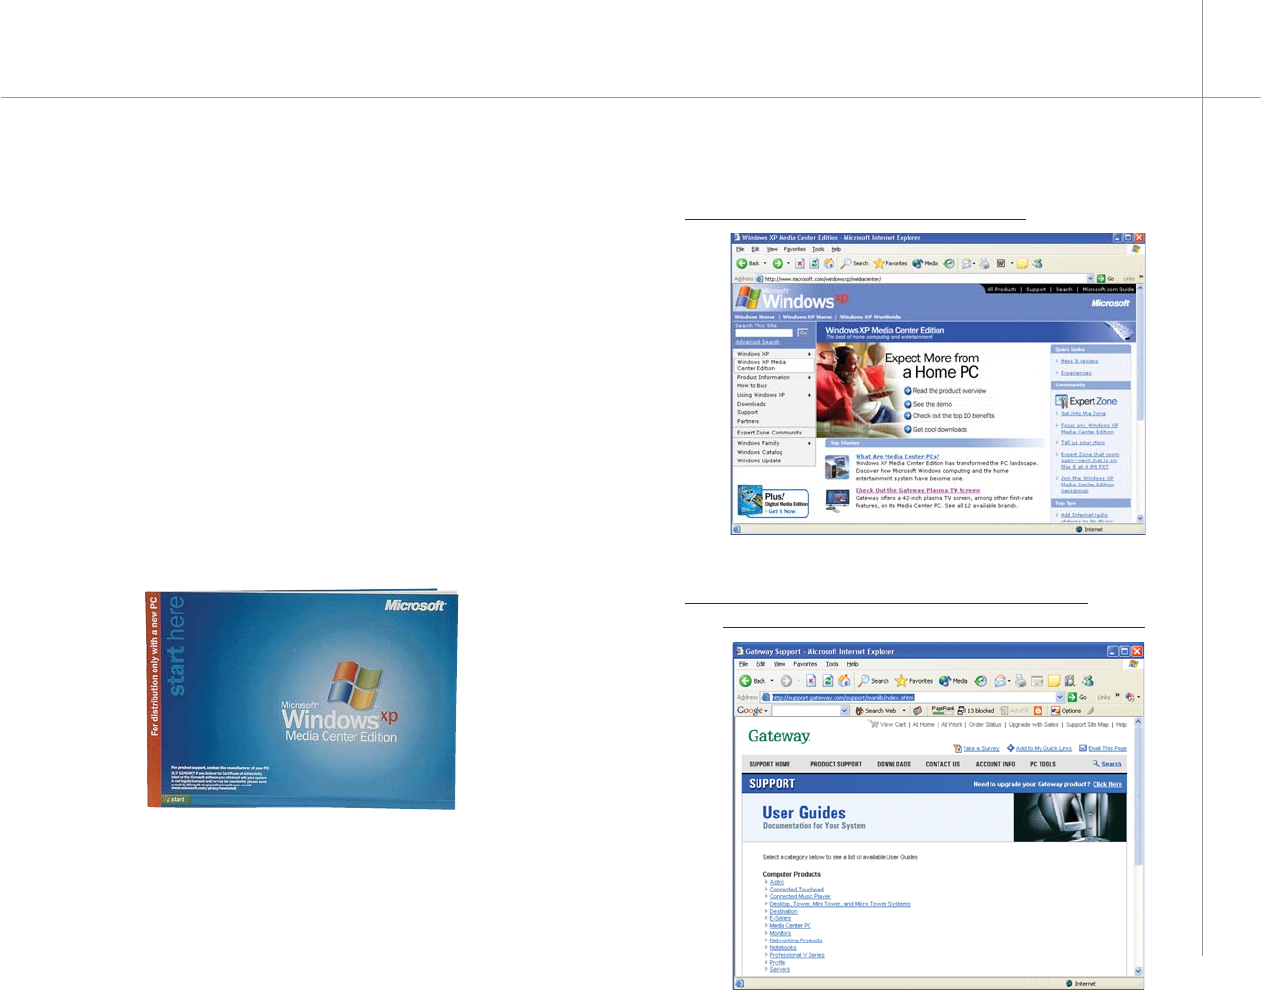Select CONTACT US tab on Gateway page
This screenshot has width=1261, height=990.
pos(943,764)
